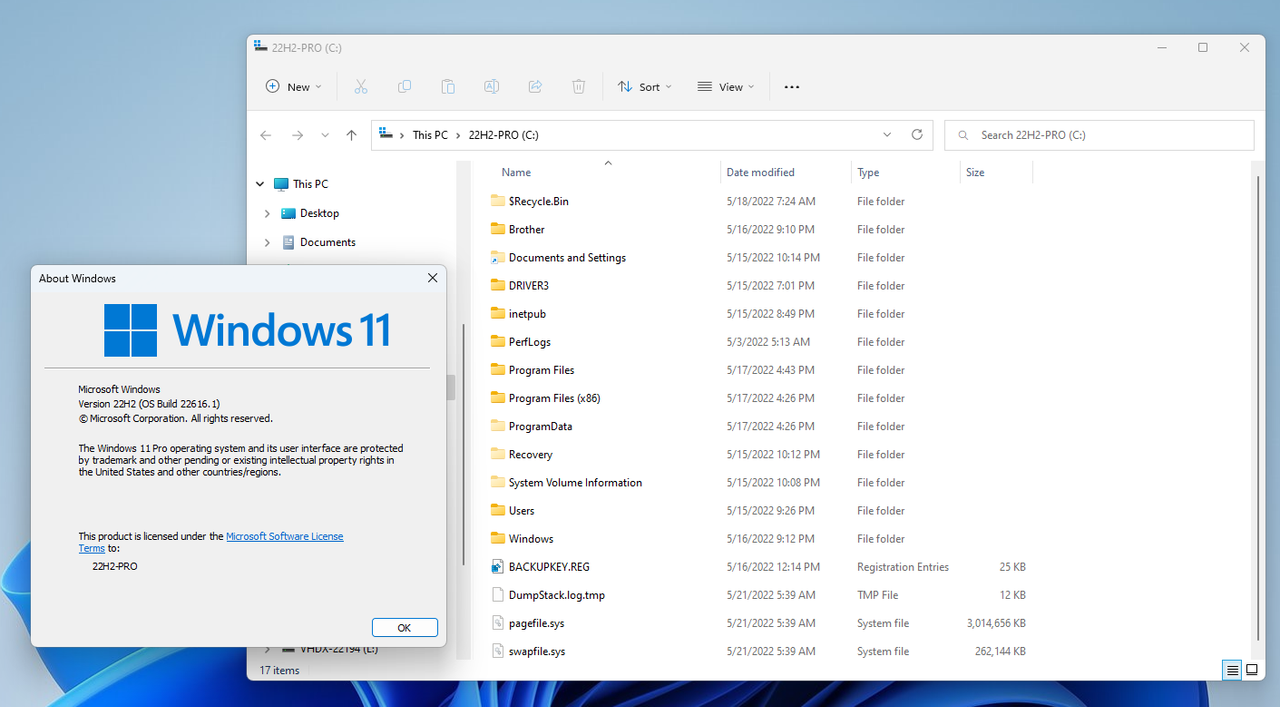The height and width of the screenshot is (707, 1280).
Task: Switch to details view layout icon
Action: click(x=1232, y=670)
